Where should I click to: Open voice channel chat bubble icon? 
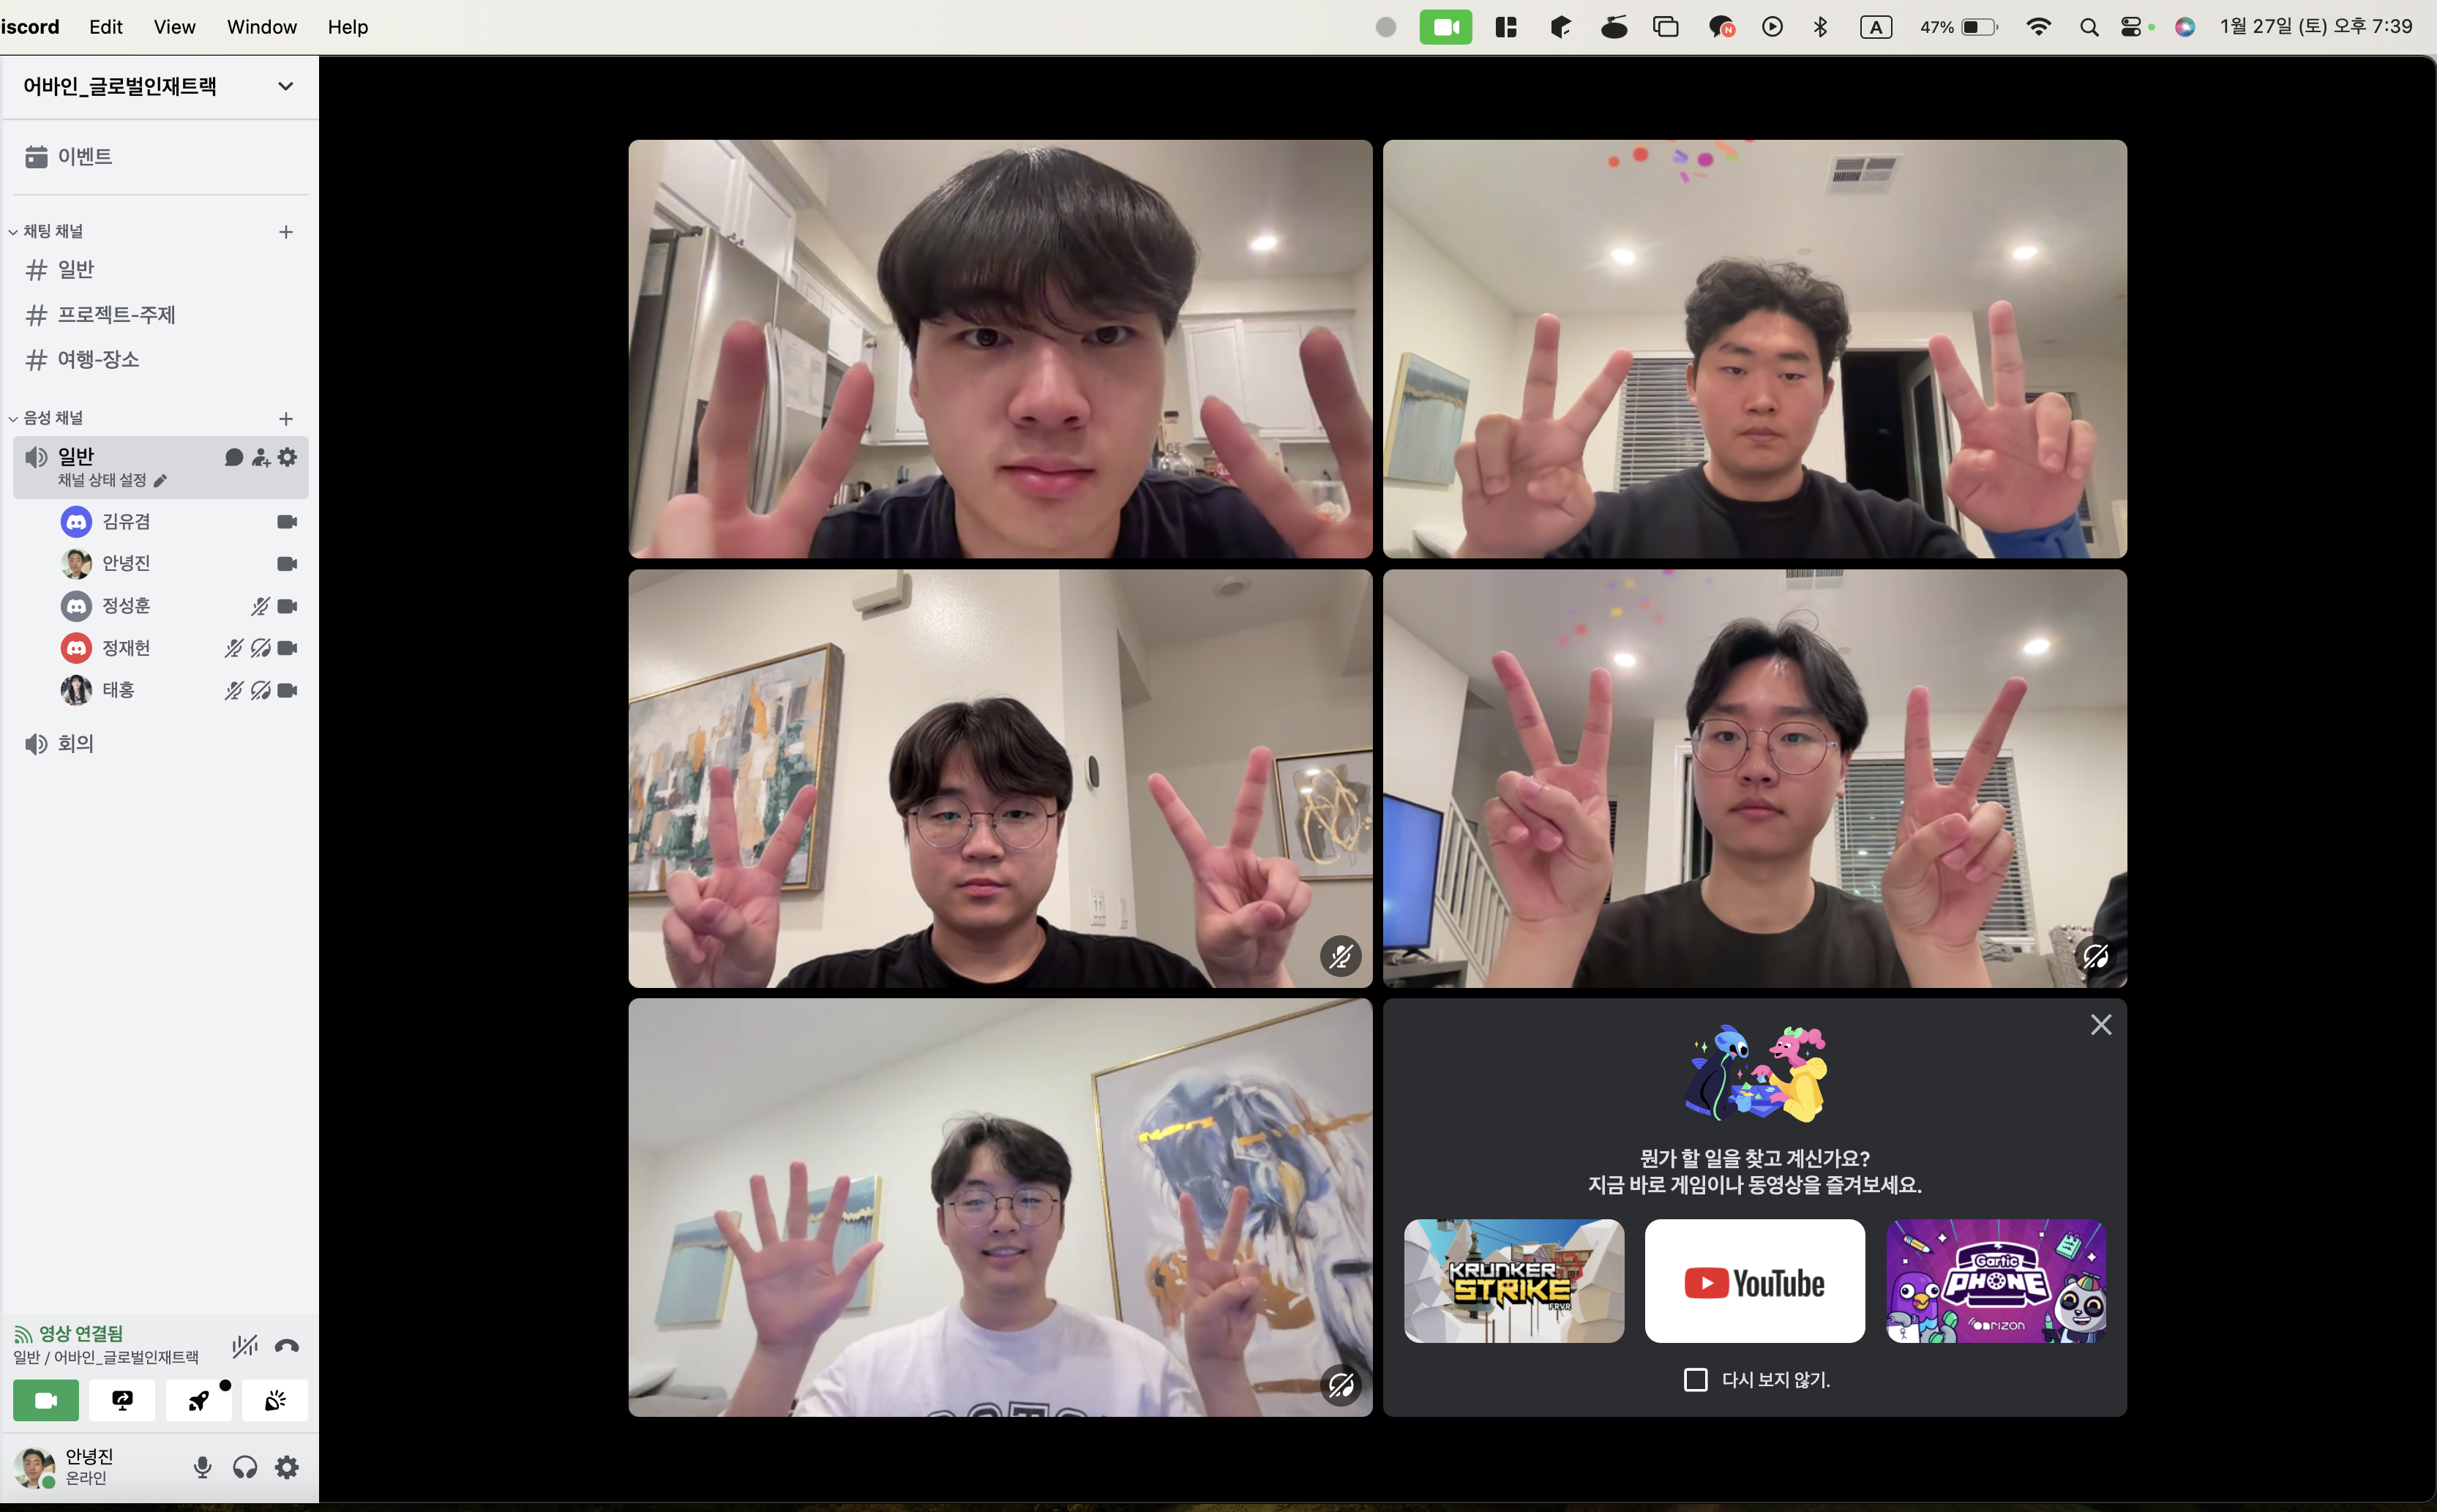tap(234, 457)
